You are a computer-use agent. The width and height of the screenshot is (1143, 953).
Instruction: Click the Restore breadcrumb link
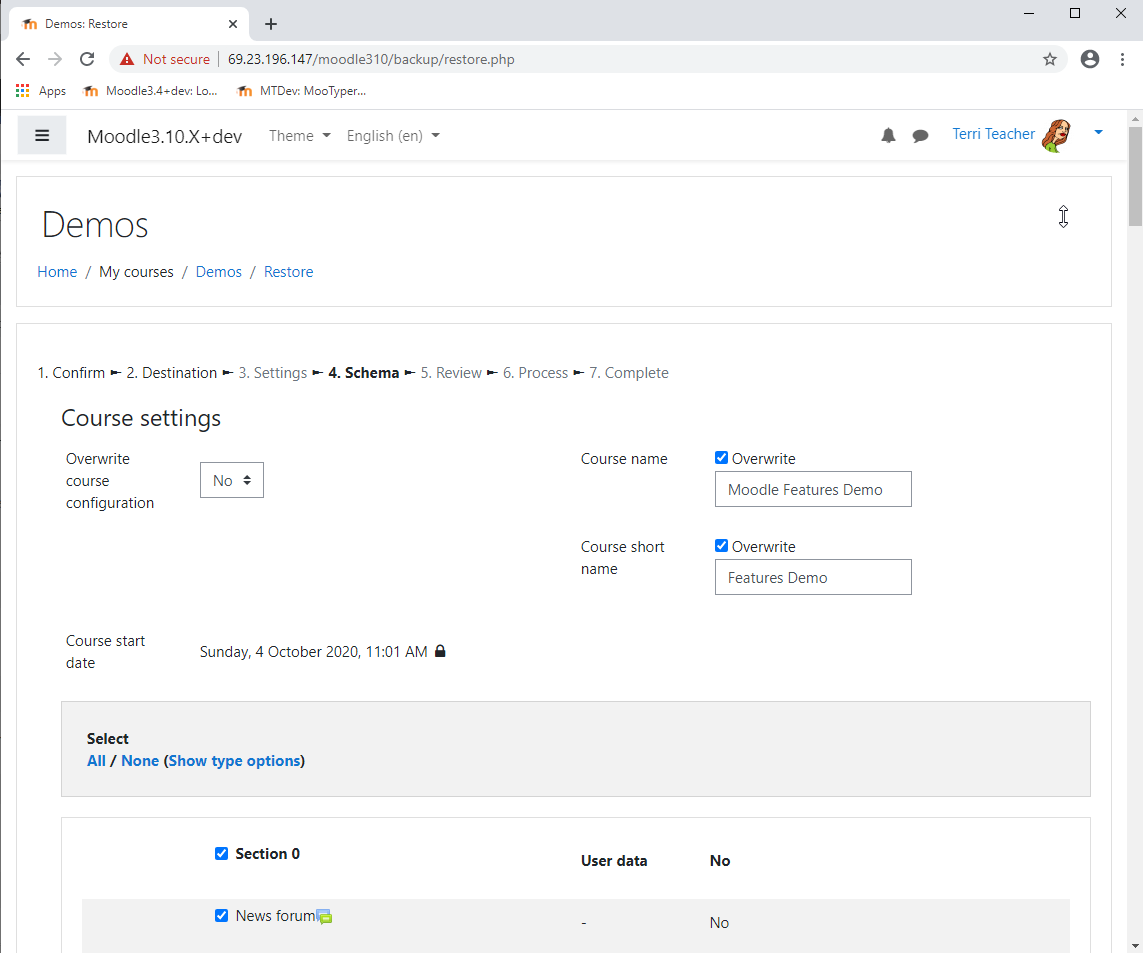point(289,271)
